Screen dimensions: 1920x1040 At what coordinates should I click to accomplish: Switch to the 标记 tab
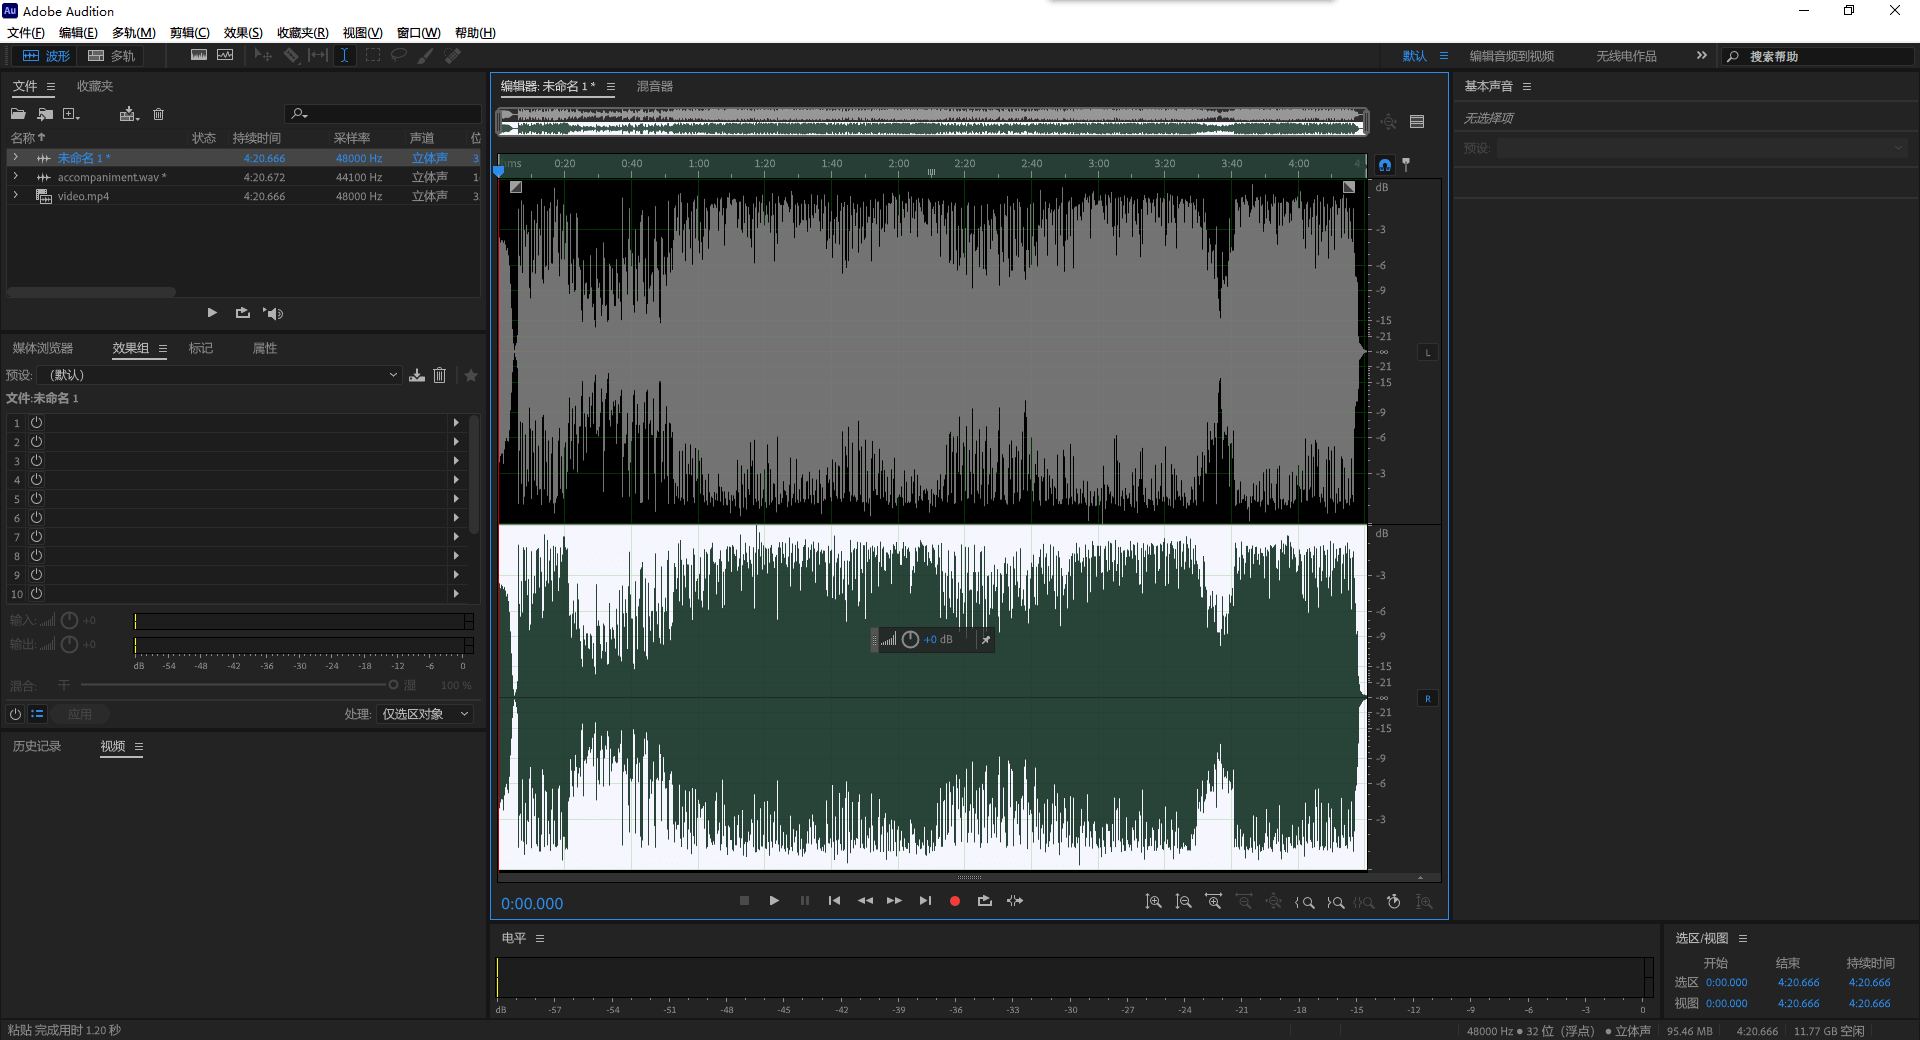point(201,348)
